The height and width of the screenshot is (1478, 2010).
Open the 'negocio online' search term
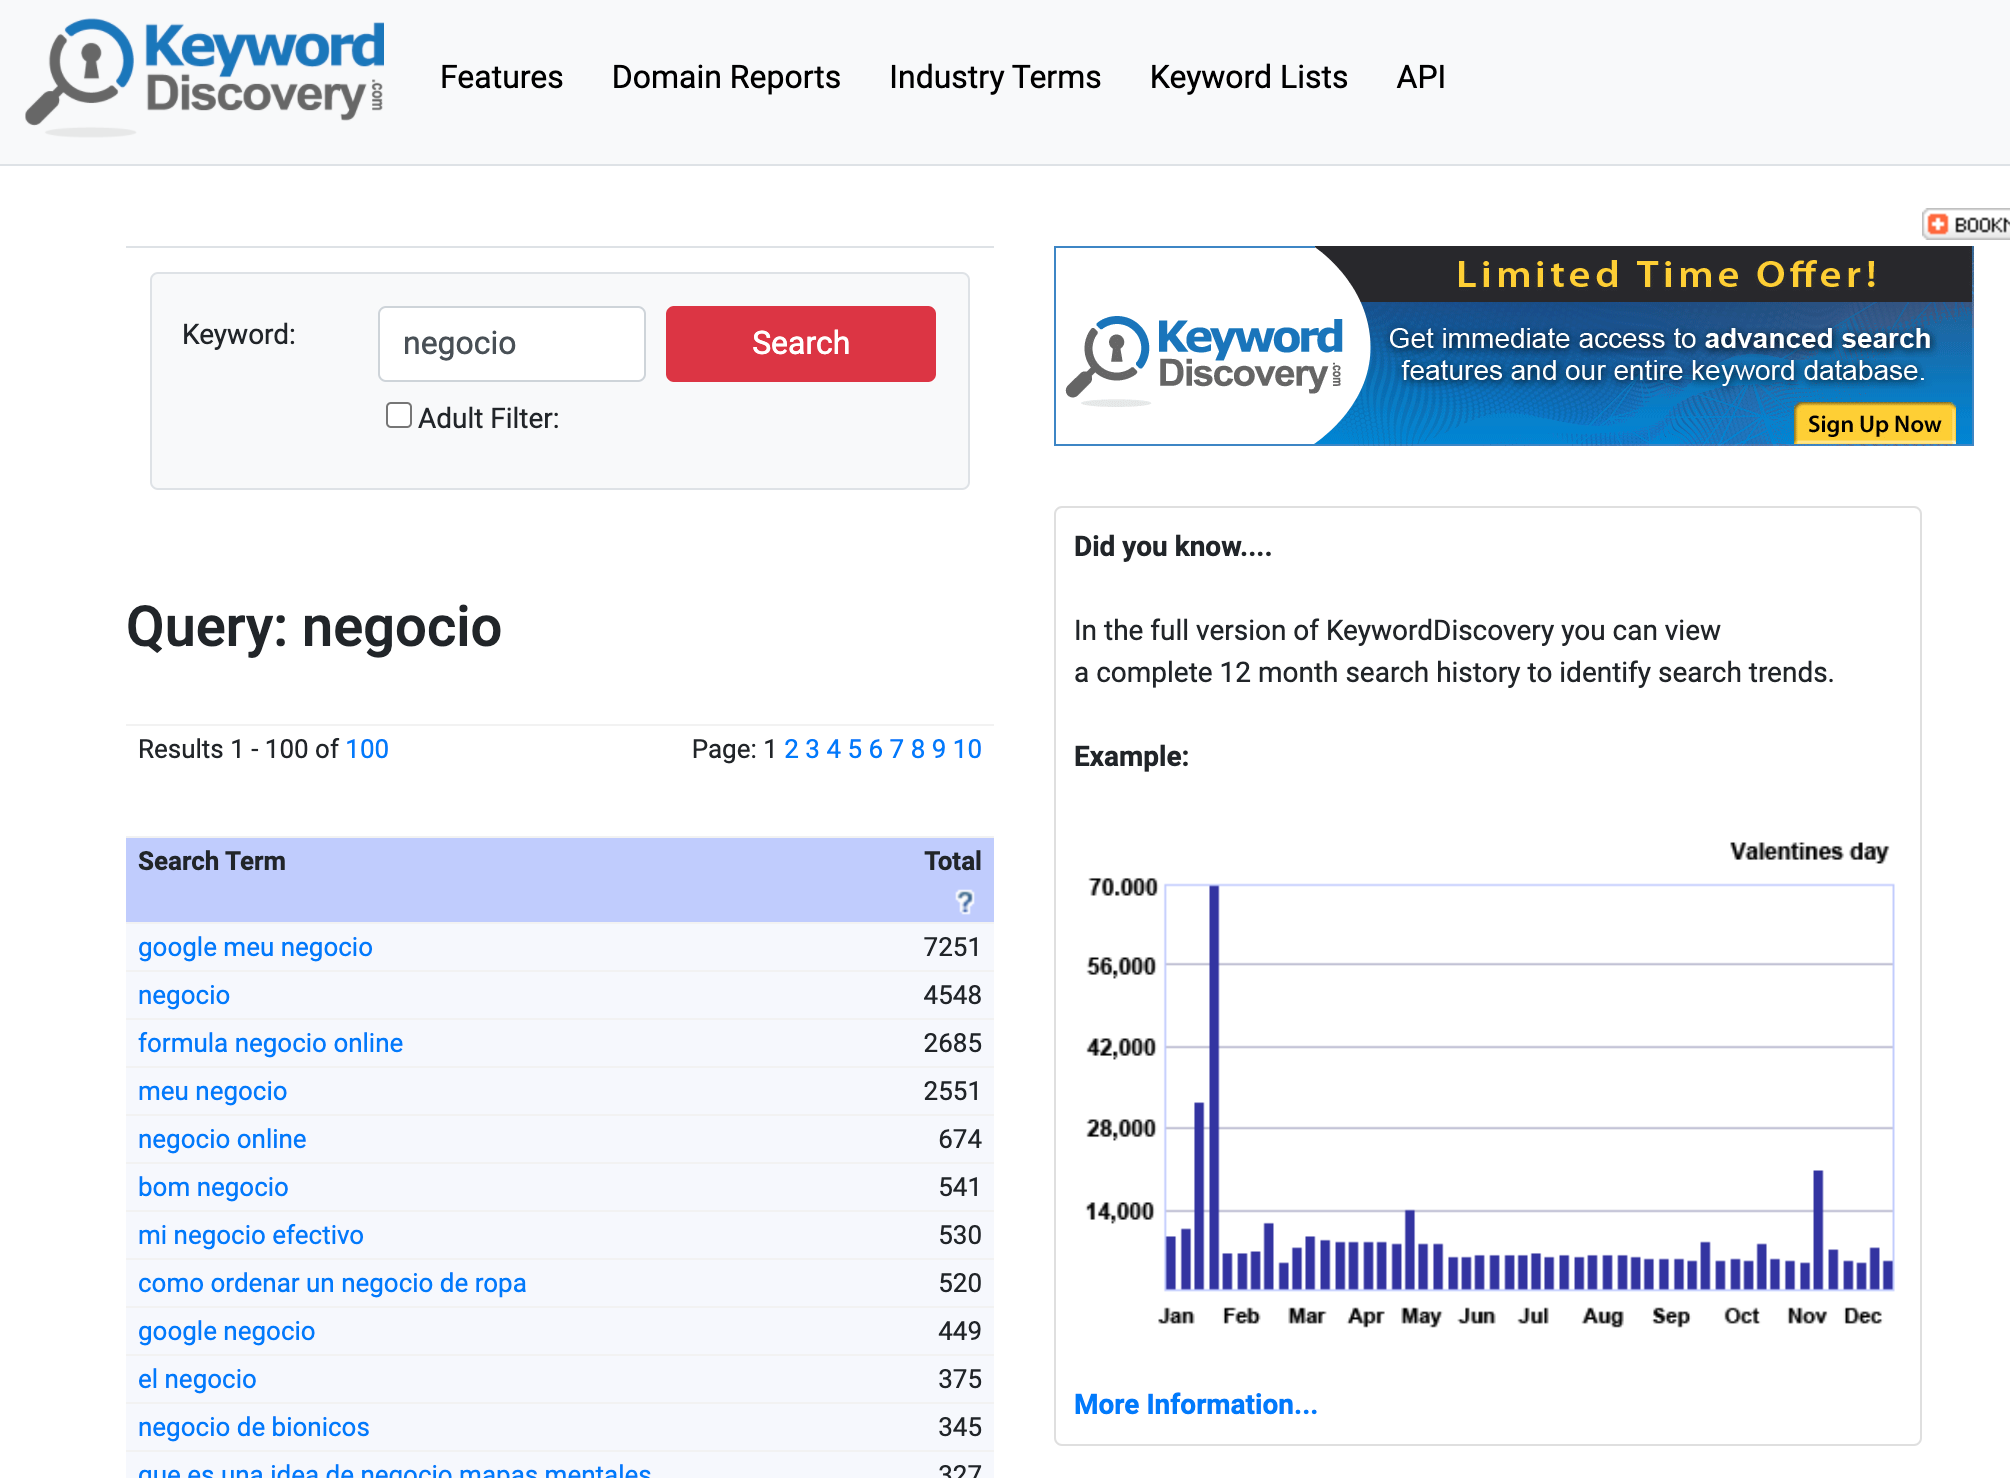pos(222,1139)
